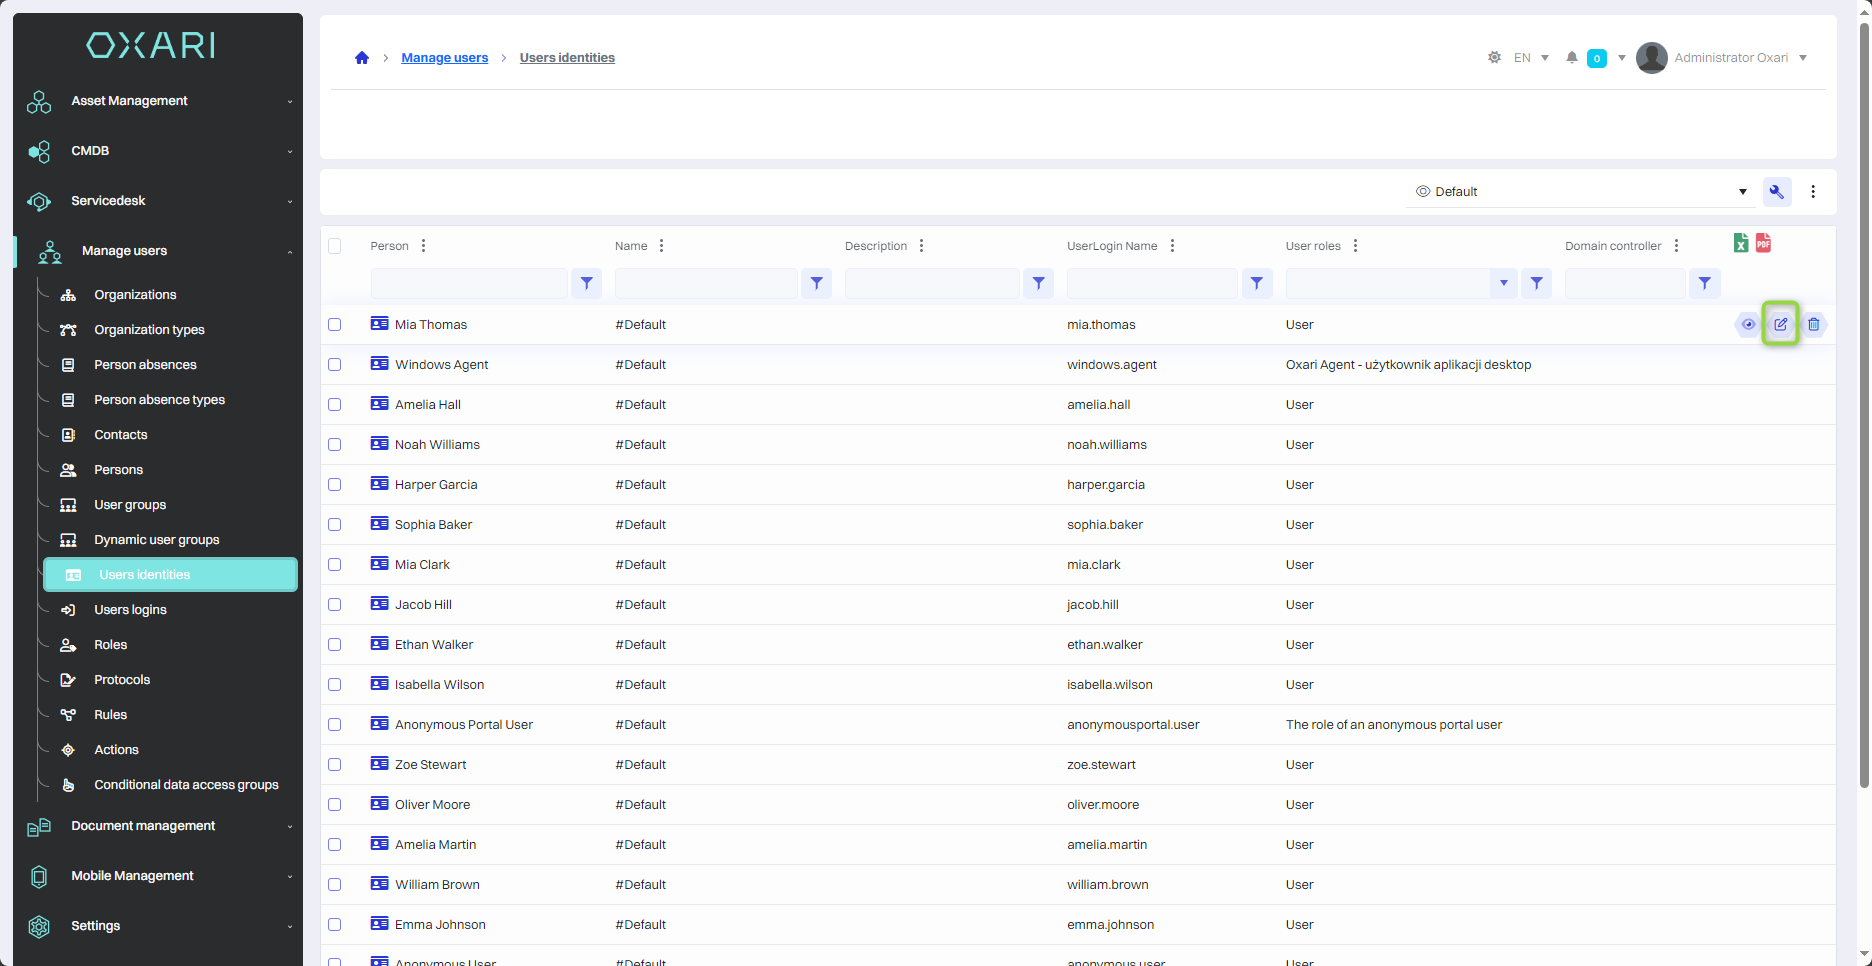Click the delete trash icon for Mia Thomas

point(1813,324)
